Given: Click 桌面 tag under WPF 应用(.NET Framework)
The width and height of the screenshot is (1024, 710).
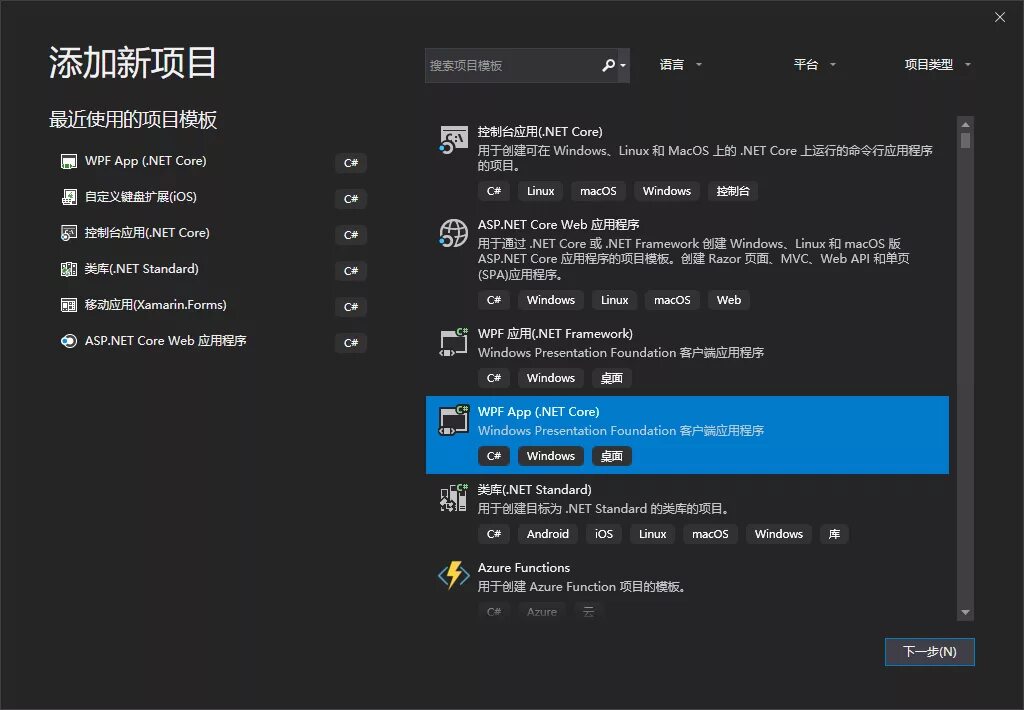Looking at the screenshot, I should (x=611, y=378).
